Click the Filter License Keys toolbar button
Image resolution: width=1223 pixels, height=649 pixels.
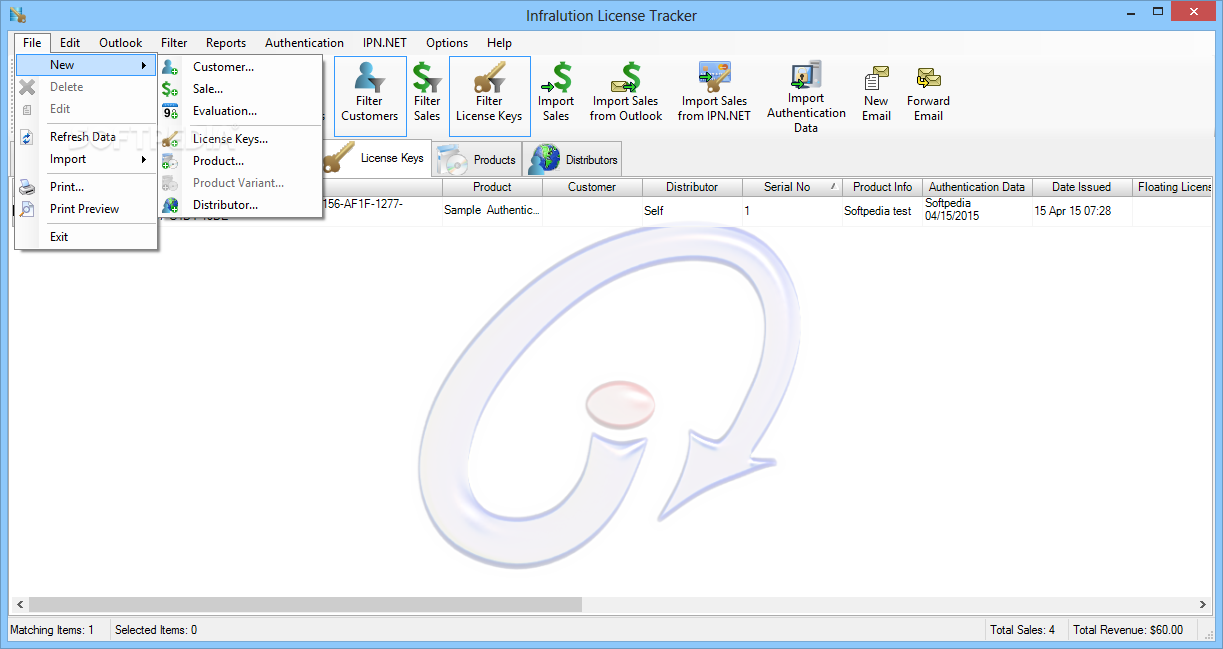pyautogui.click(x=489, y=96)
